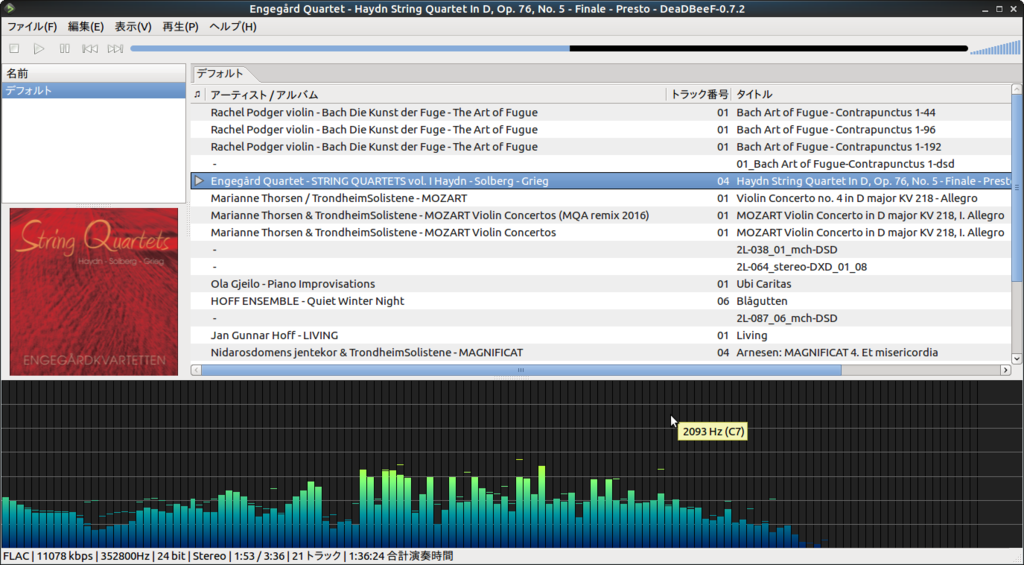Click the status bar playback info
This screenshot has height=565, width=1024.
click(228, 556)
